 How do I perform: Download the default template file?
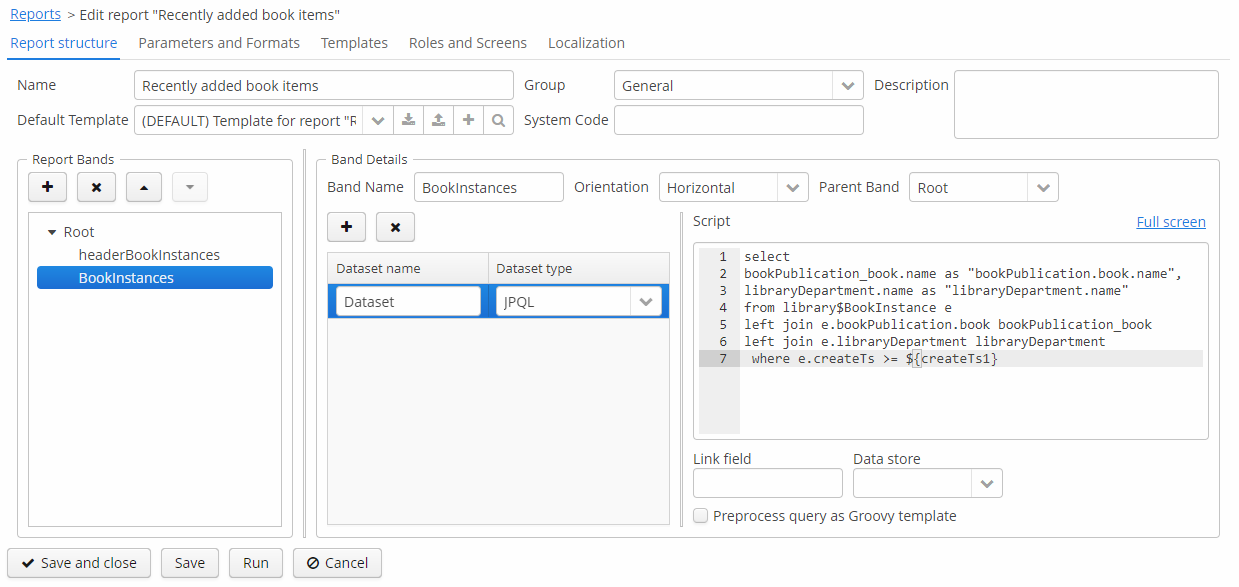(x=408, y=120)
